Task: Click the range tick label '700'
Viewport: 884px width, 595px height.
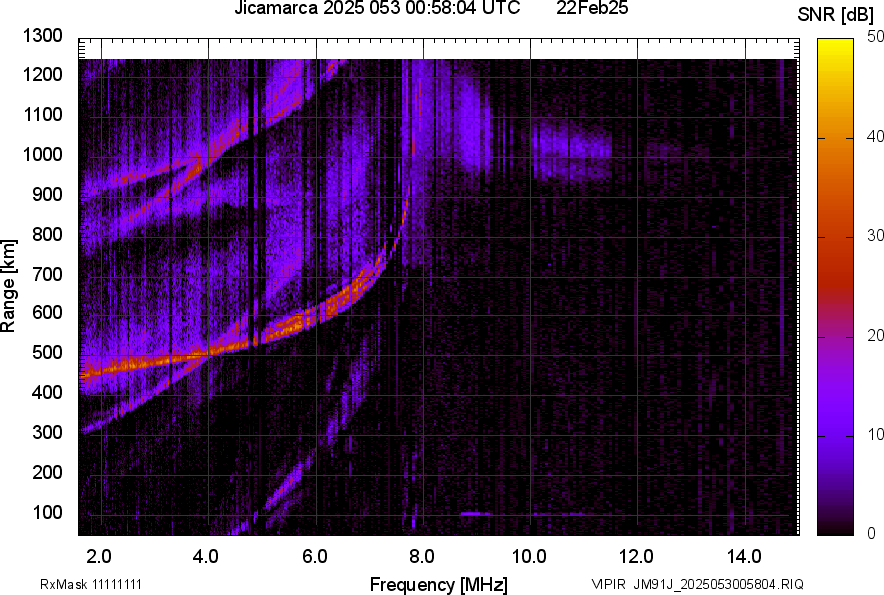Action: click(x=47, y=274)
